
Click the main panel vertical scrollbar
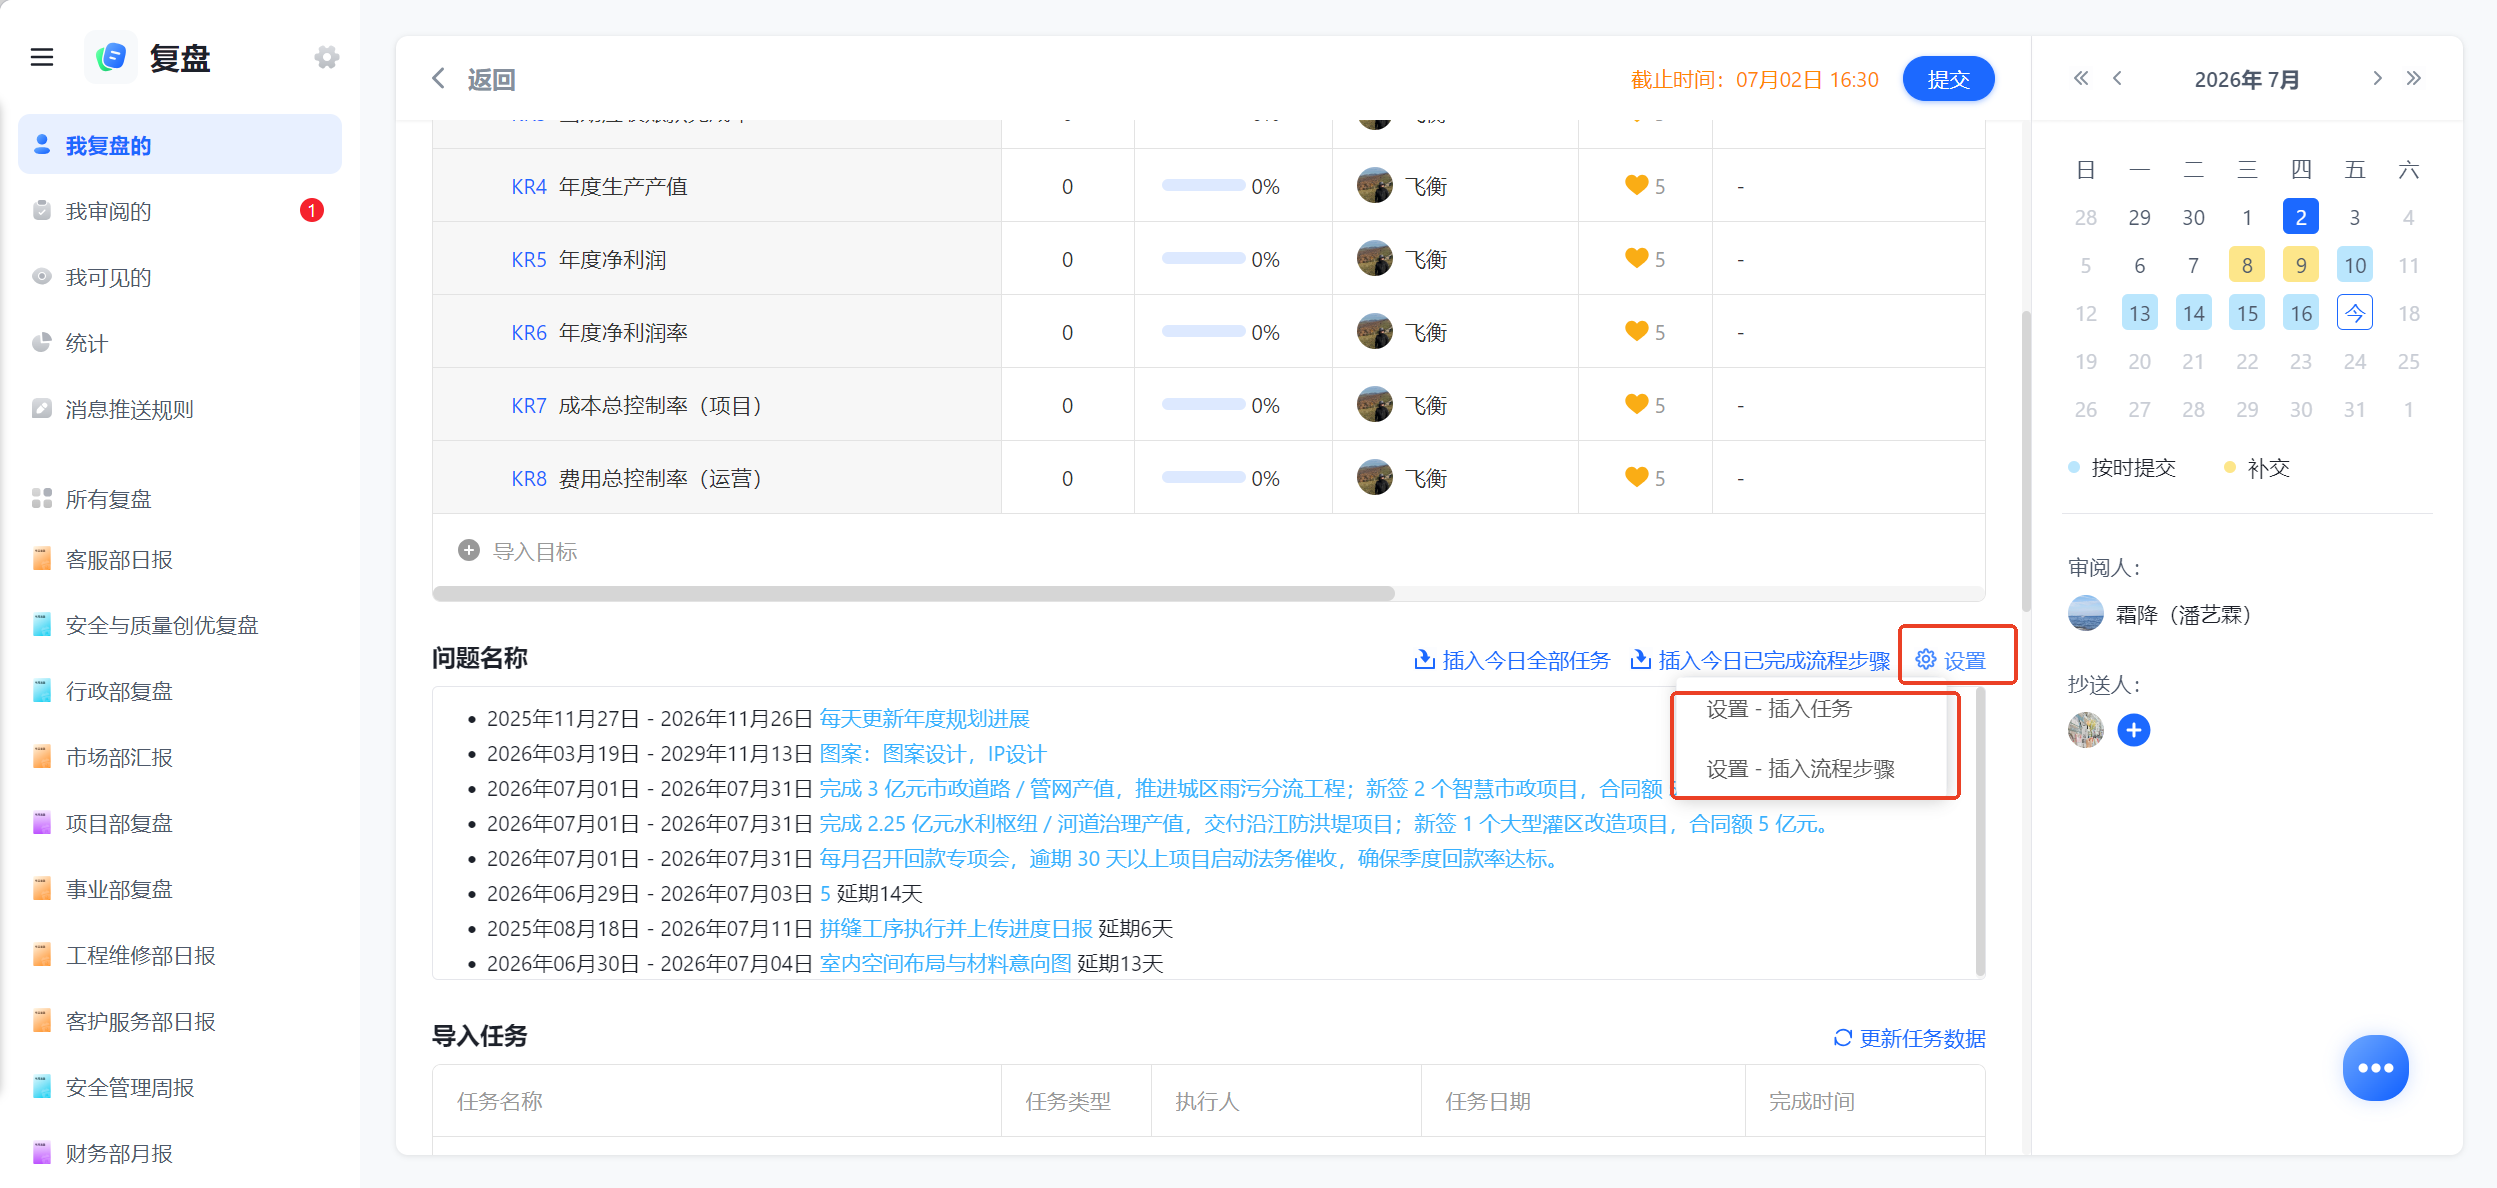click(x=2026, y=460)
